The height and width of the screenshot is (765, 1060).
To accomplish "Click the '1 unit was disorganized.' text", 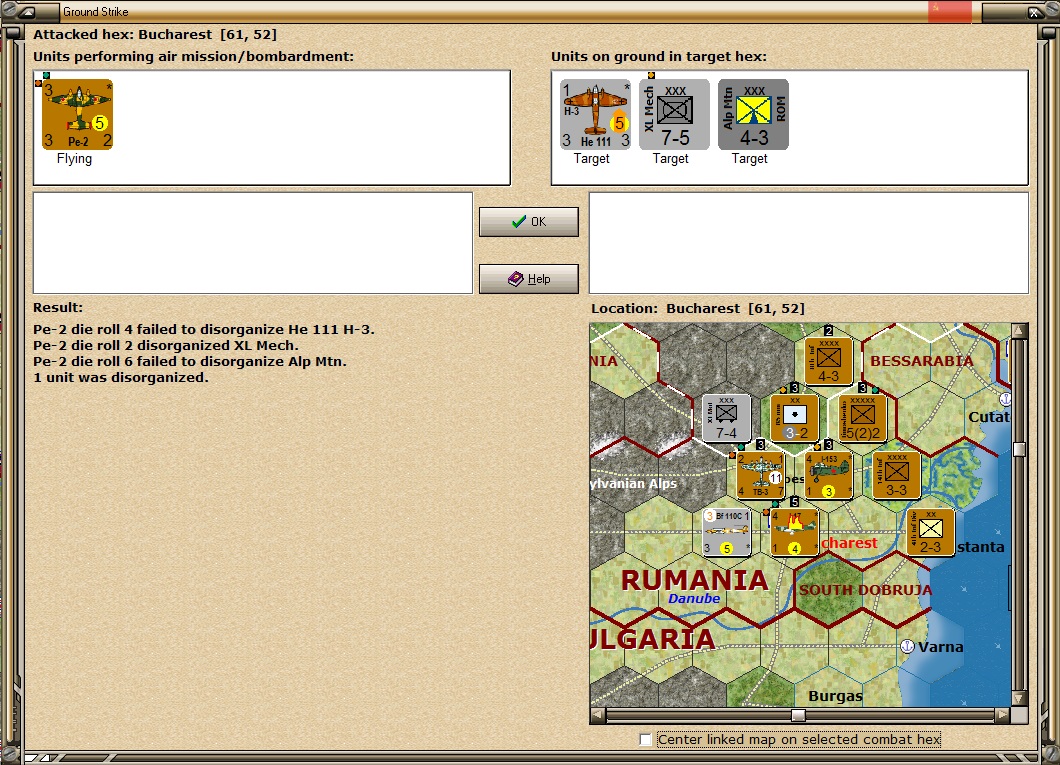I will (x=121, y=378).
